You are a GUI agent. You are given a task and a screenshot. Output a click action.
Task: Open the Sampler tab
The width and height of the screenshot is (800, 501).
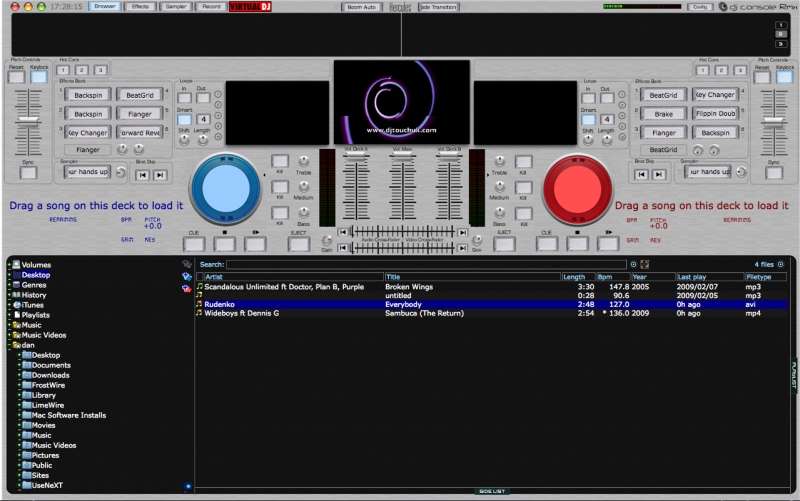coord(176,7)
